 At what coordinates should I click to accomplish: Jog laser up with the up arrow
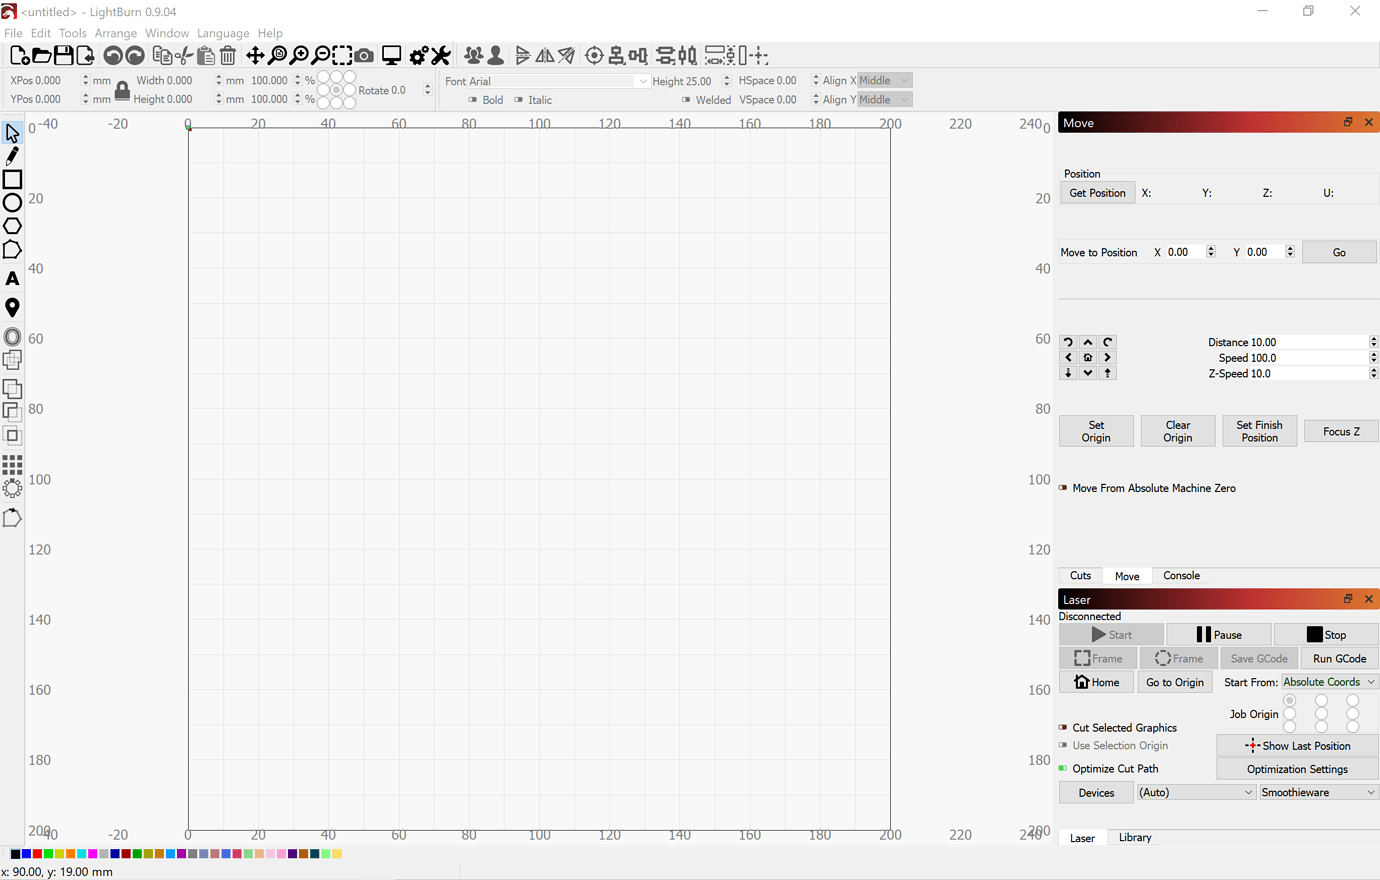tap(1088, 342)
